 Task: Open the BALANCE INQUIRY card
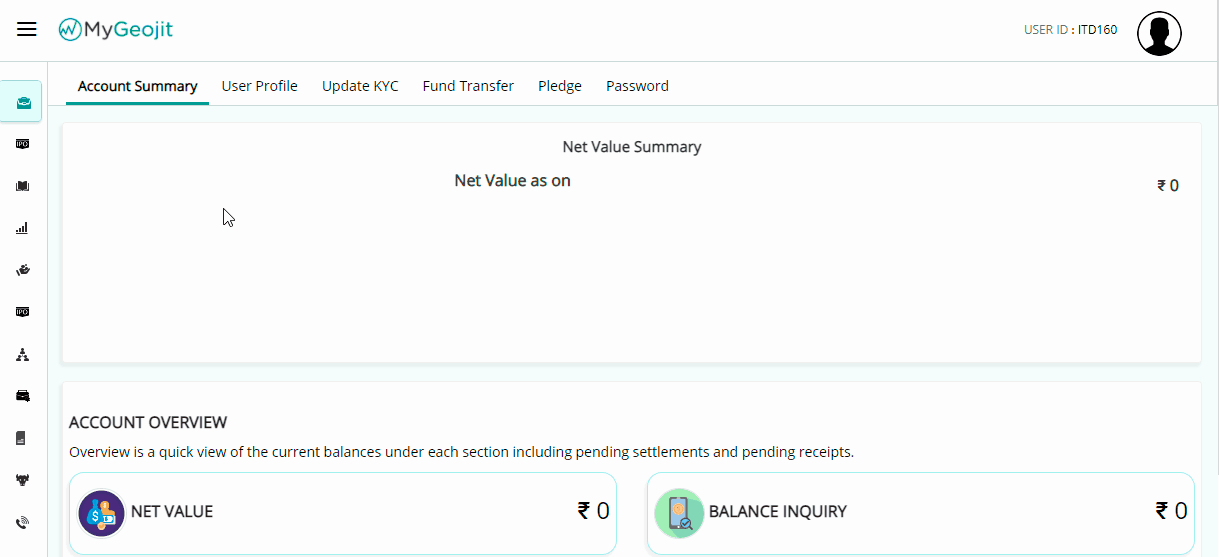click(921, 513)
